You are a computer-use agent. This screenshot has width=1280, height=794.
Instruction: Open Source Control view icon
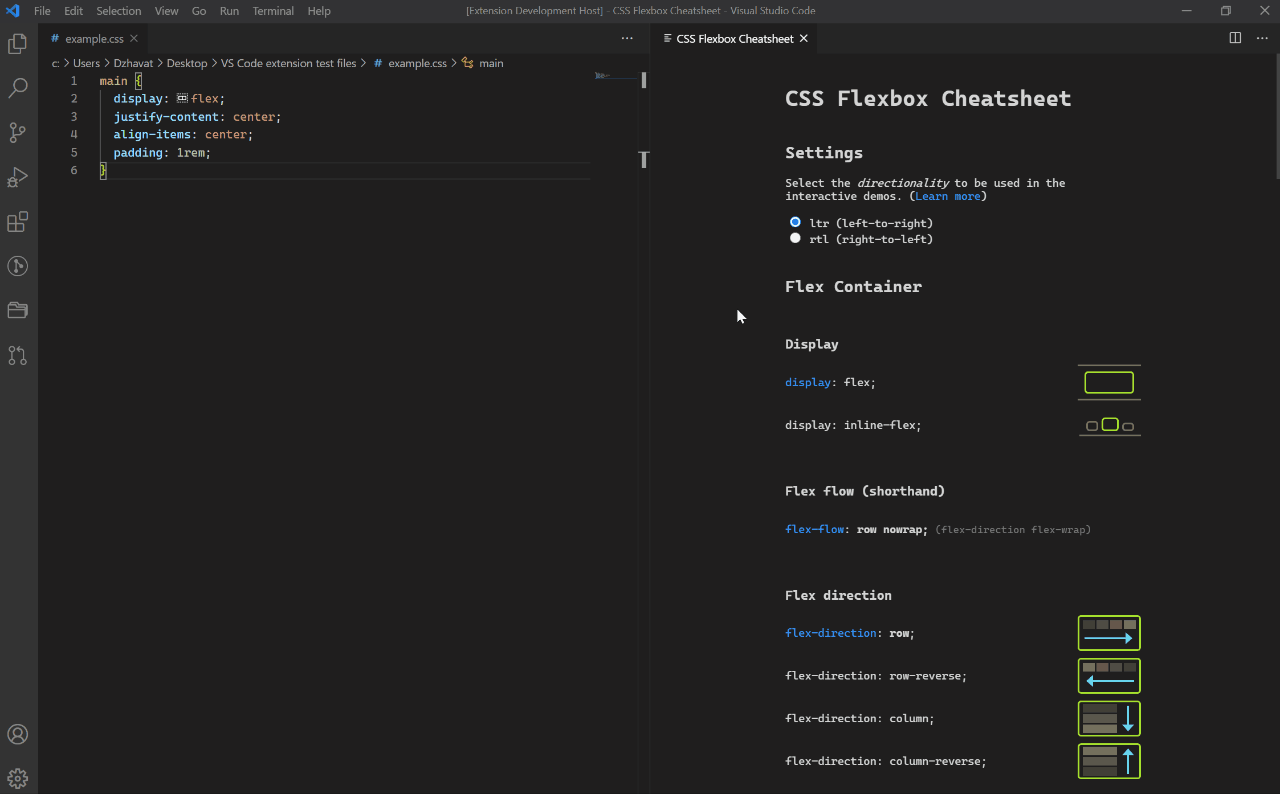coord(17,132)
